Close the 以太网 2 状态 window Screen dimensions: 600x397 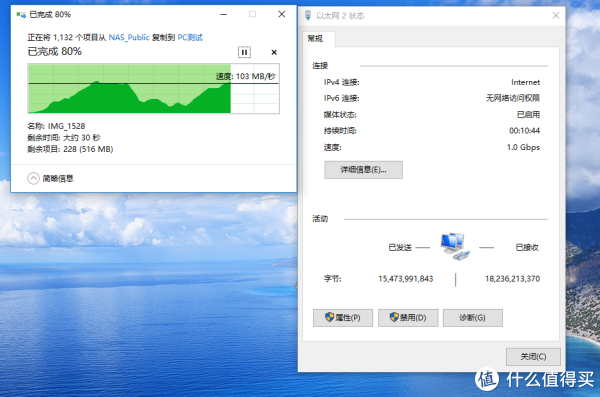556,15
